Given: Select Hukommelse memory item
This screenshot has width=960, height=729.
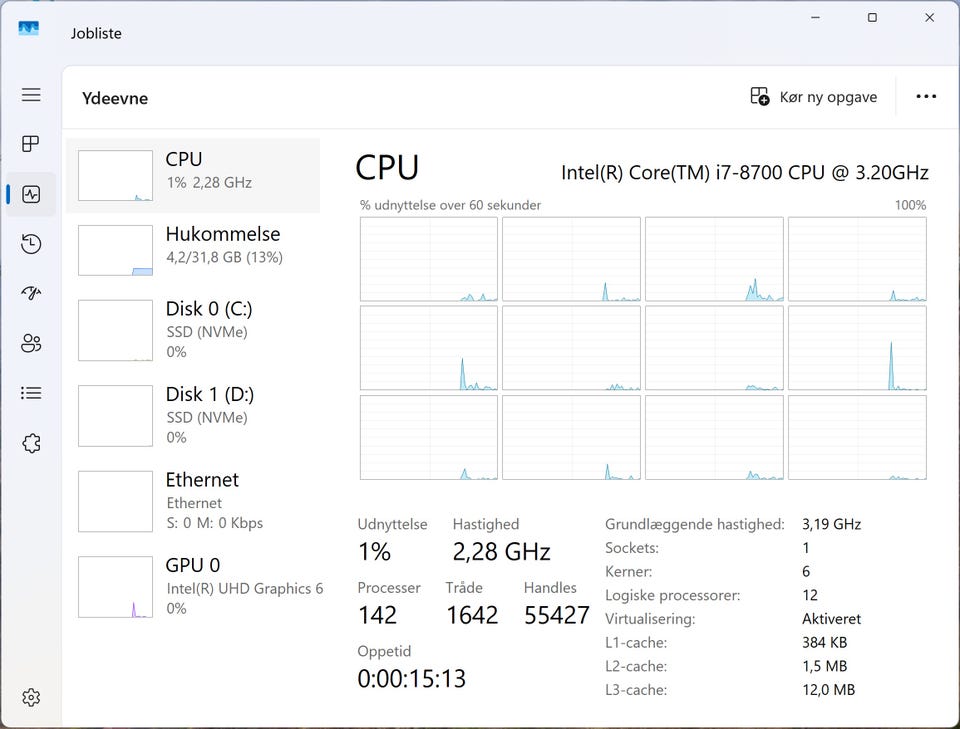Looking at the screenshot, I should (193, 250).
